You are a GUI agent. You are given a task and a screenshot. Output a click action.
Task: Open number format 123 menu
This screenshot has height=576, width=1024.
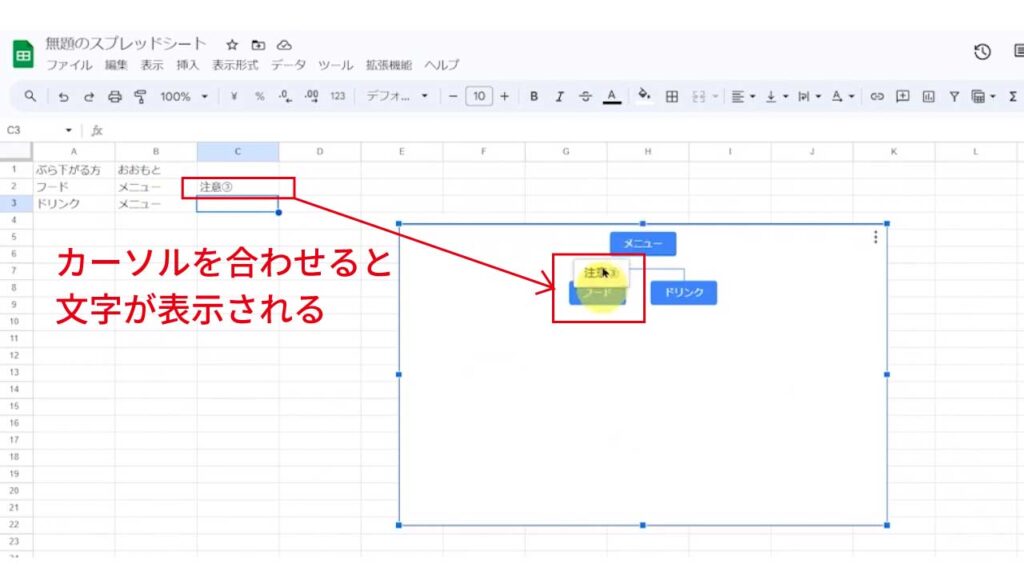(x=337, y=97)
